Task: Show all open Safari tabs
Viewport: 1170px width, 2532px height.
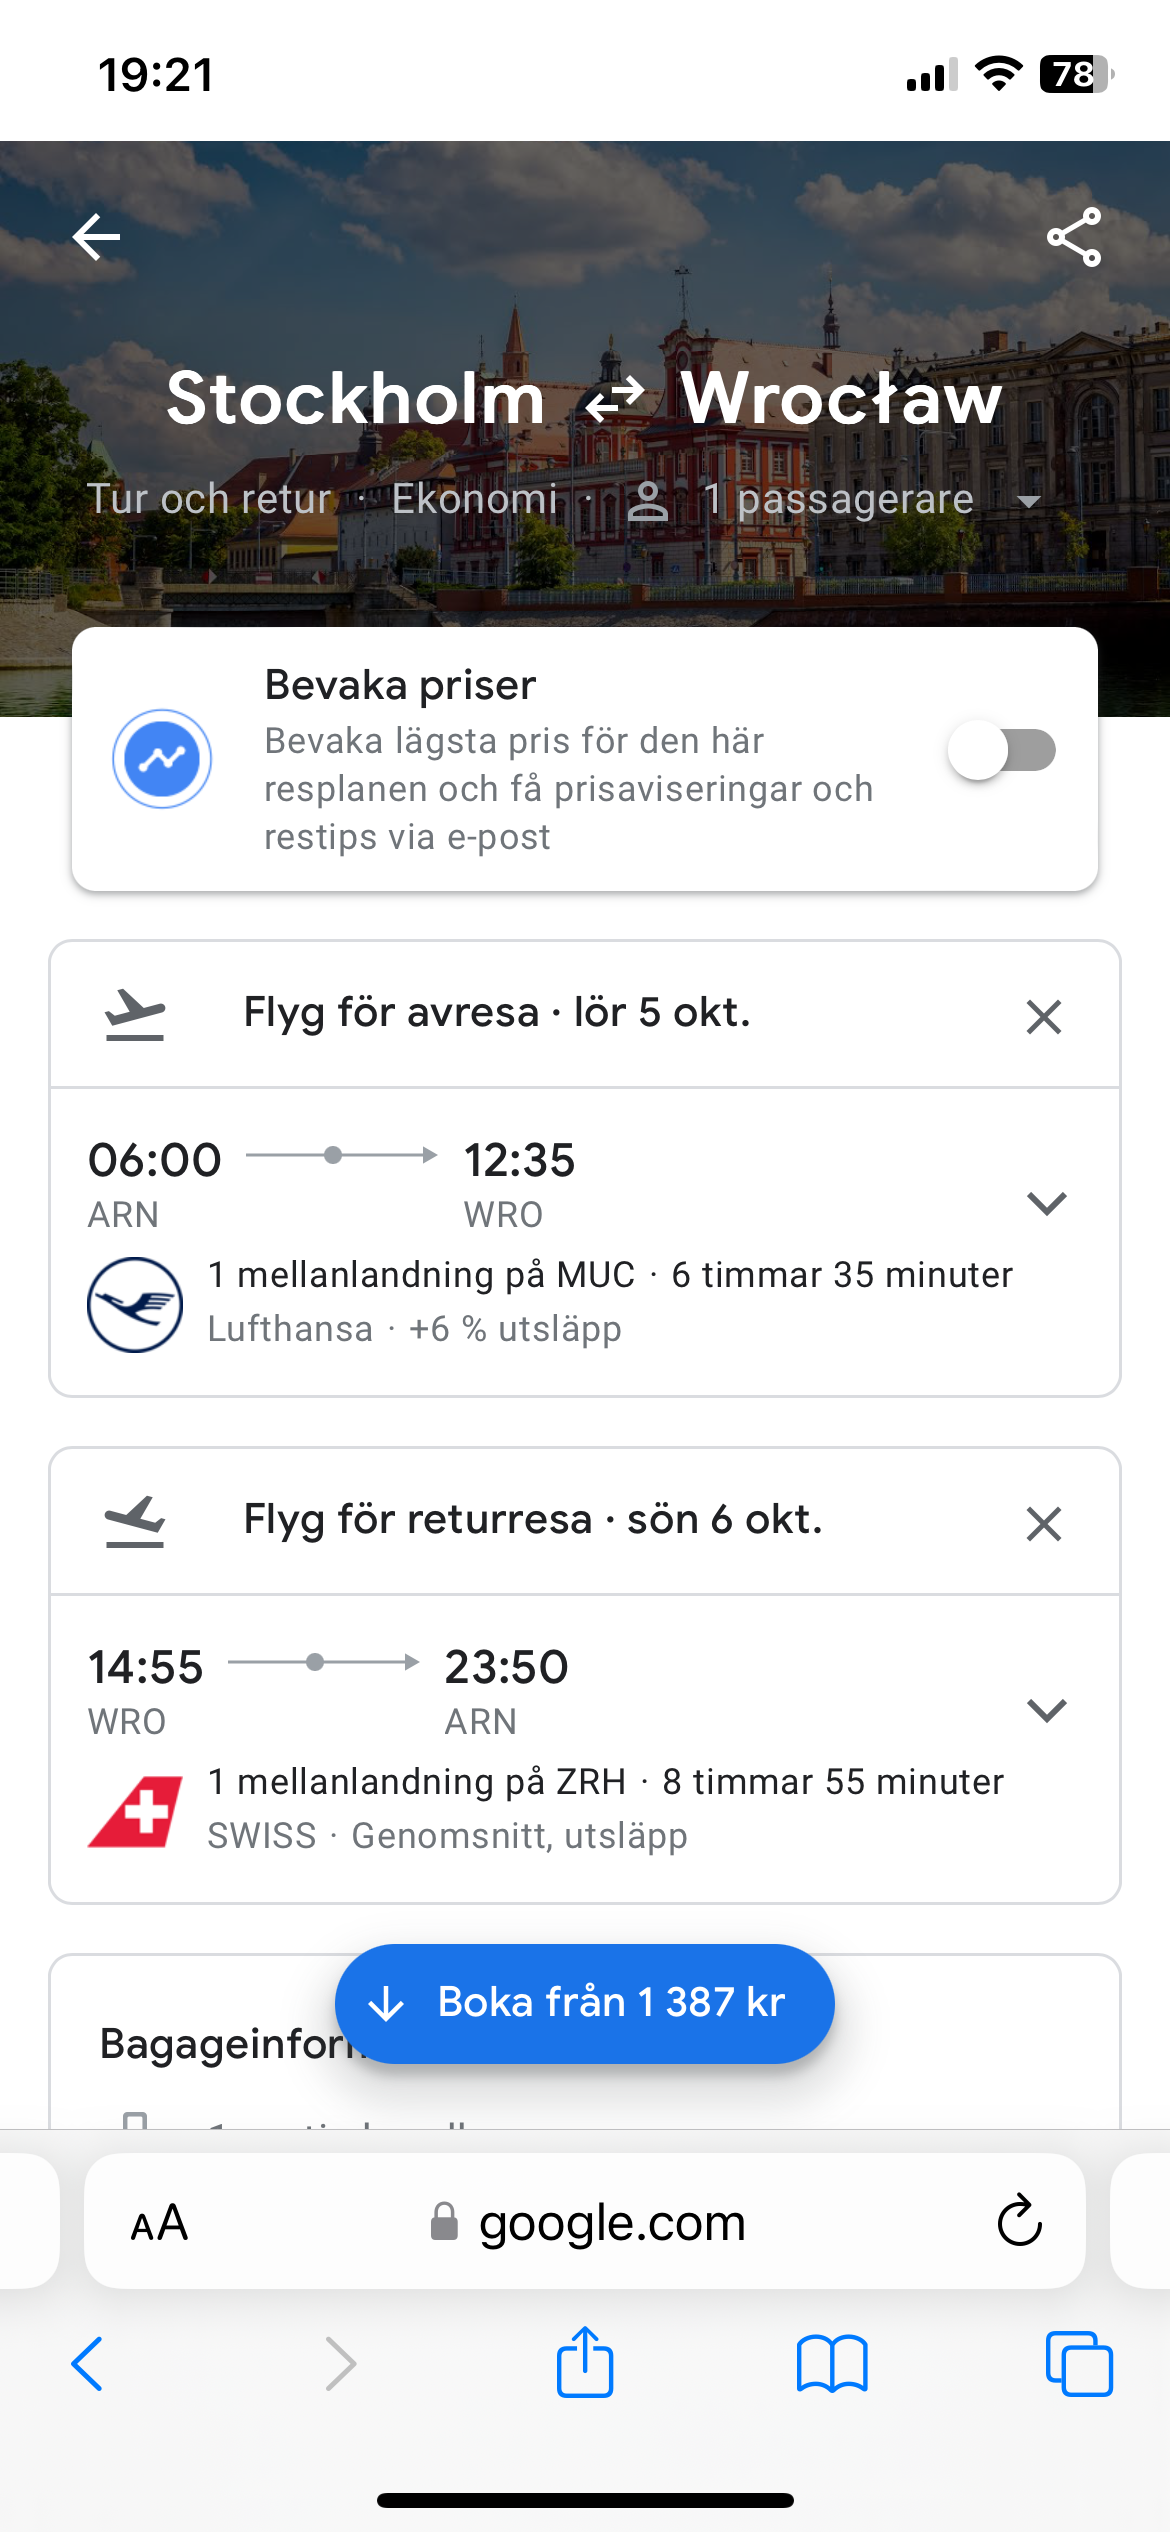Action: click(x=1078, y=2364)
